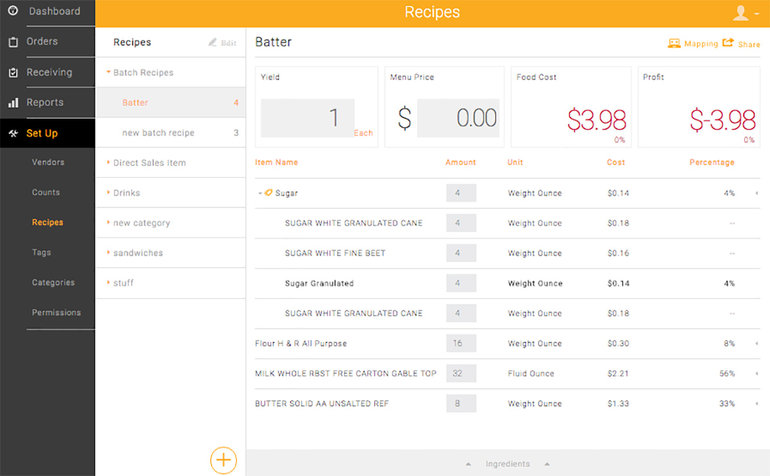Click the Share export icon
The image size is (770, 476).
728,43
